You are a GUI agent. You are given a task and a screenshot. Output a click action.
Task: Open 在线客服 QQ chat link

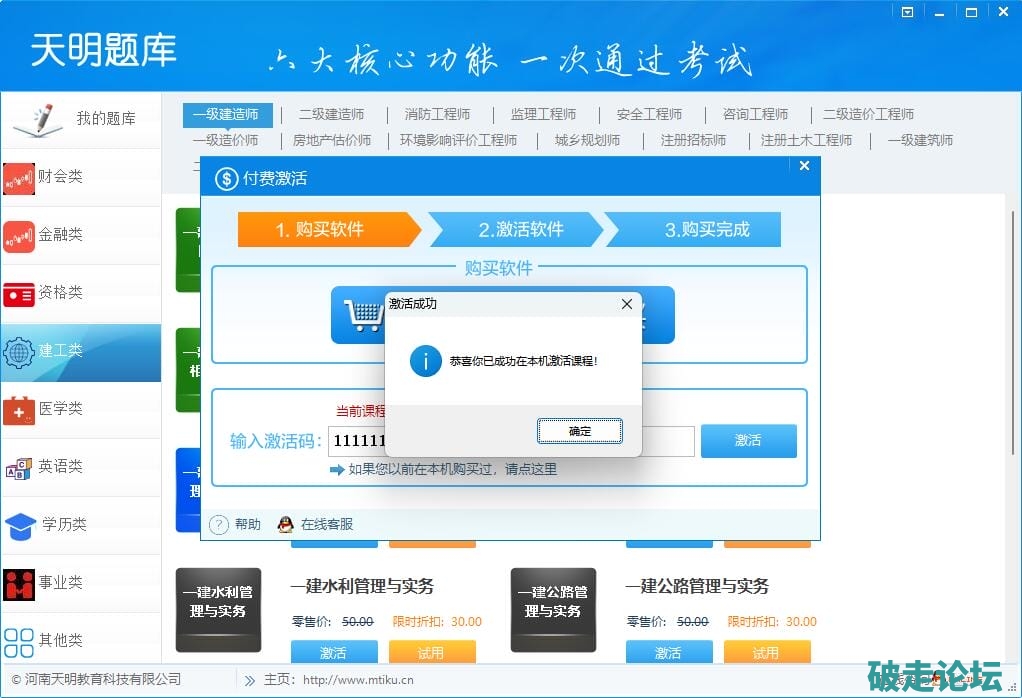[286, 525]
